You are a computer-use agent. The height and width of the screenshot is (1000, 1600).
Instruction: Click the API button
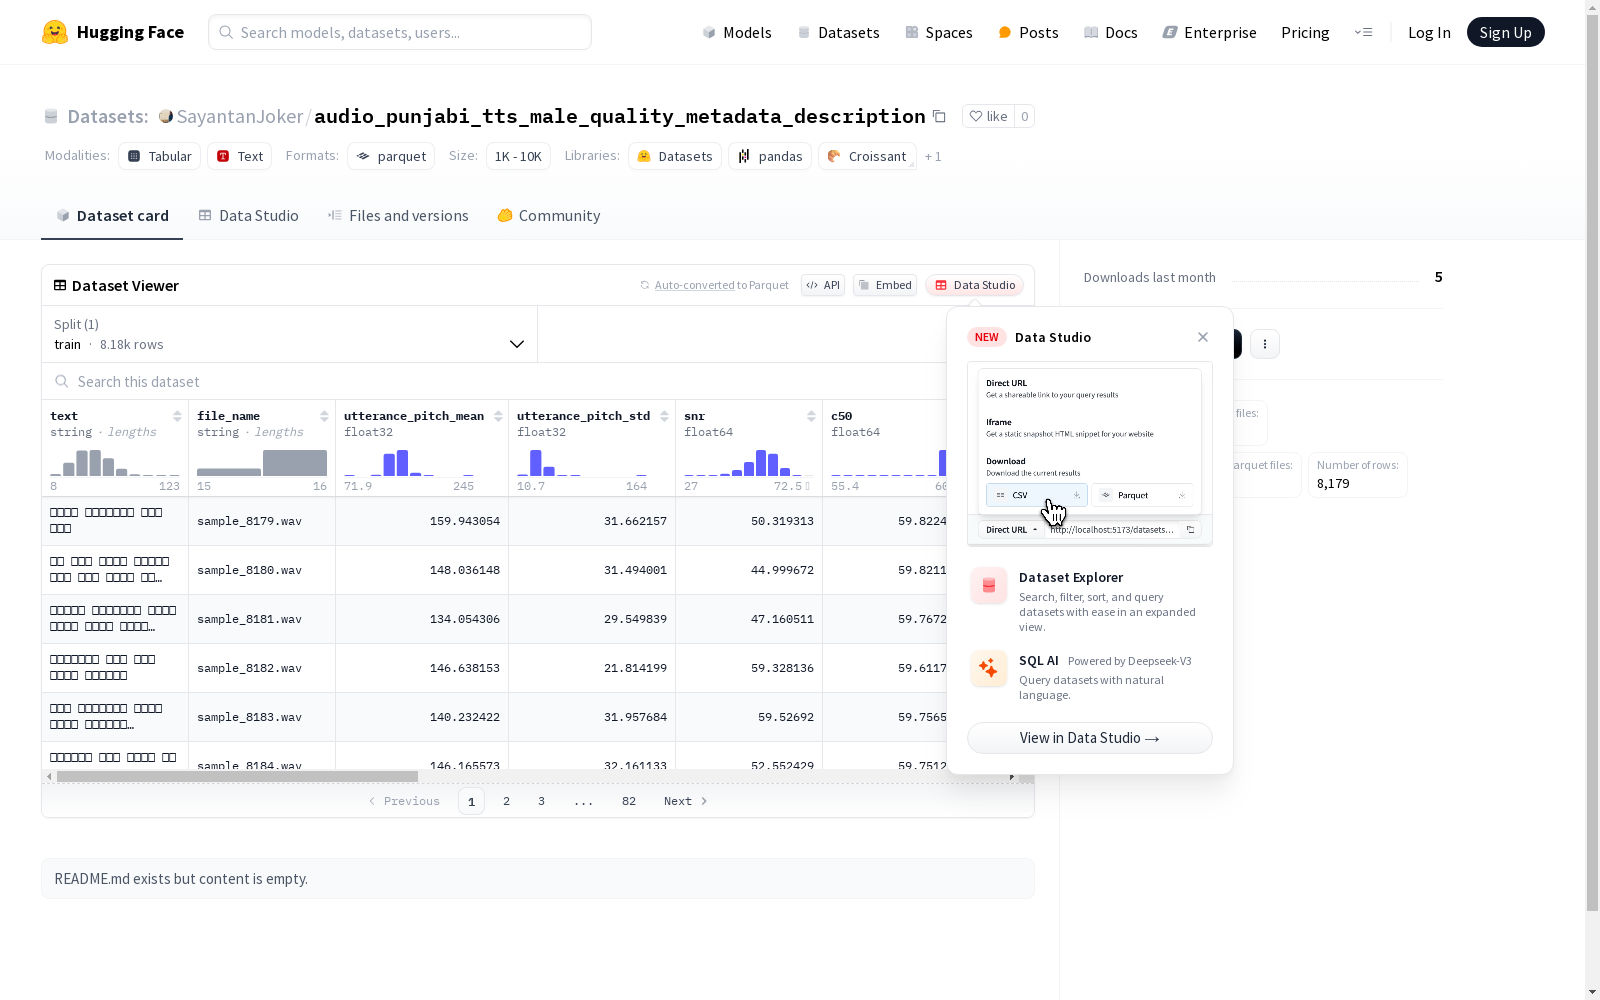click(823, 285)
